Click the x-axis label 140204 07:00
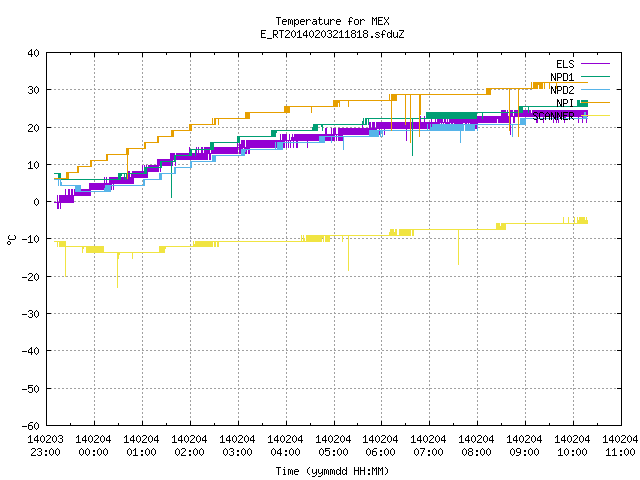 point(428,446)
